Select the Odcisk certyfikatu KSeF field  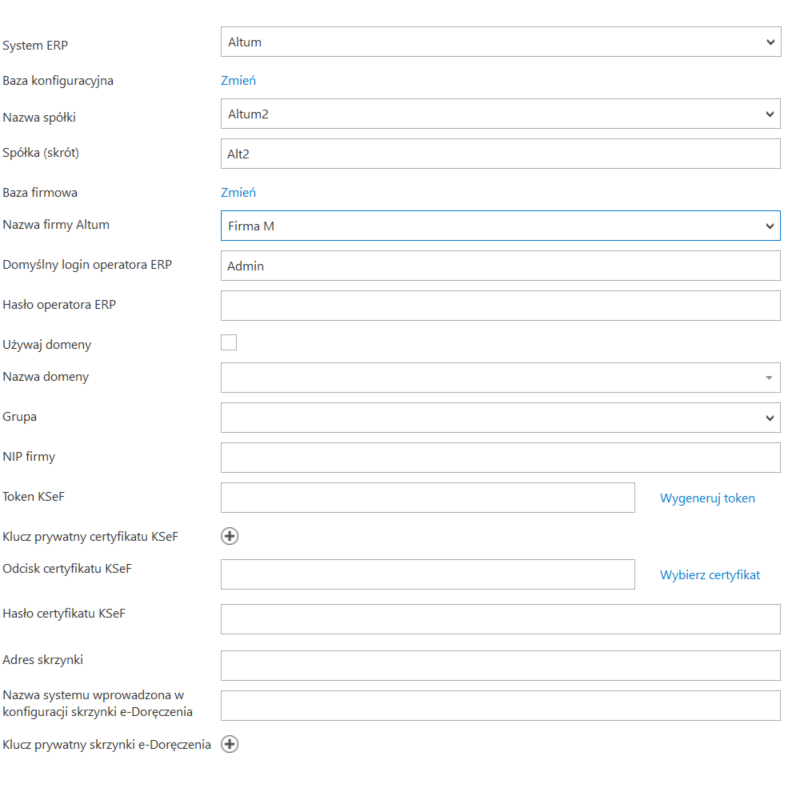point(427,574)
